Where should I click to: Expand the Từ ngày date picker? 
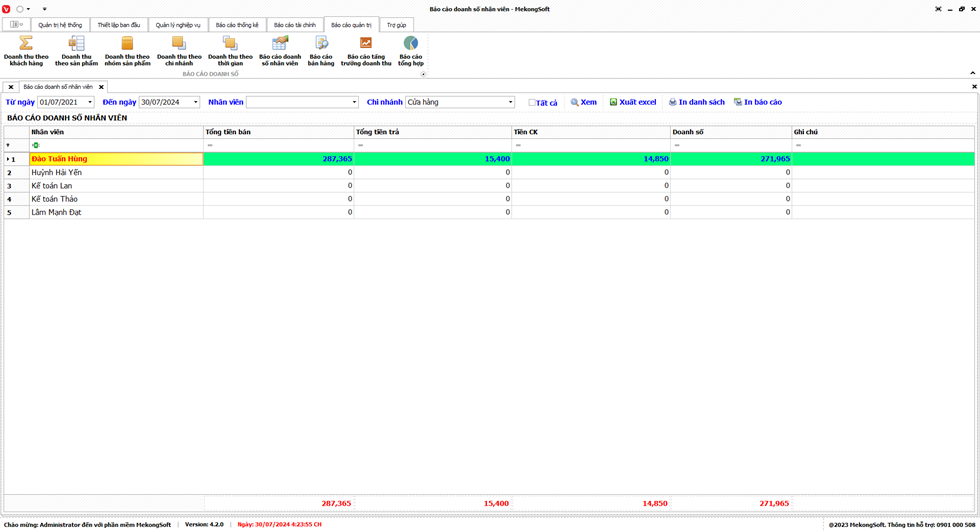[89, 102]
